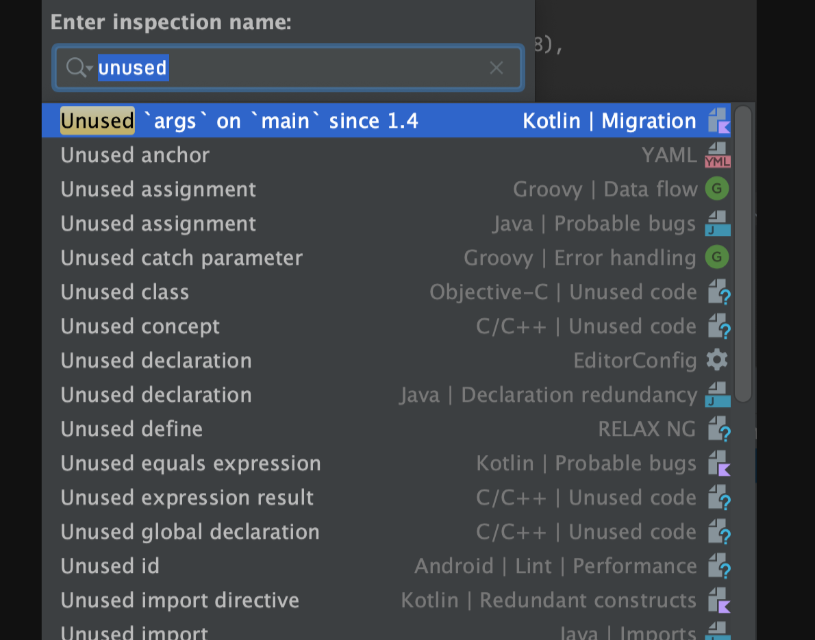Click the YAML file icon next to "Unused anchor"
815x640 pixels.
coord(718,155)
